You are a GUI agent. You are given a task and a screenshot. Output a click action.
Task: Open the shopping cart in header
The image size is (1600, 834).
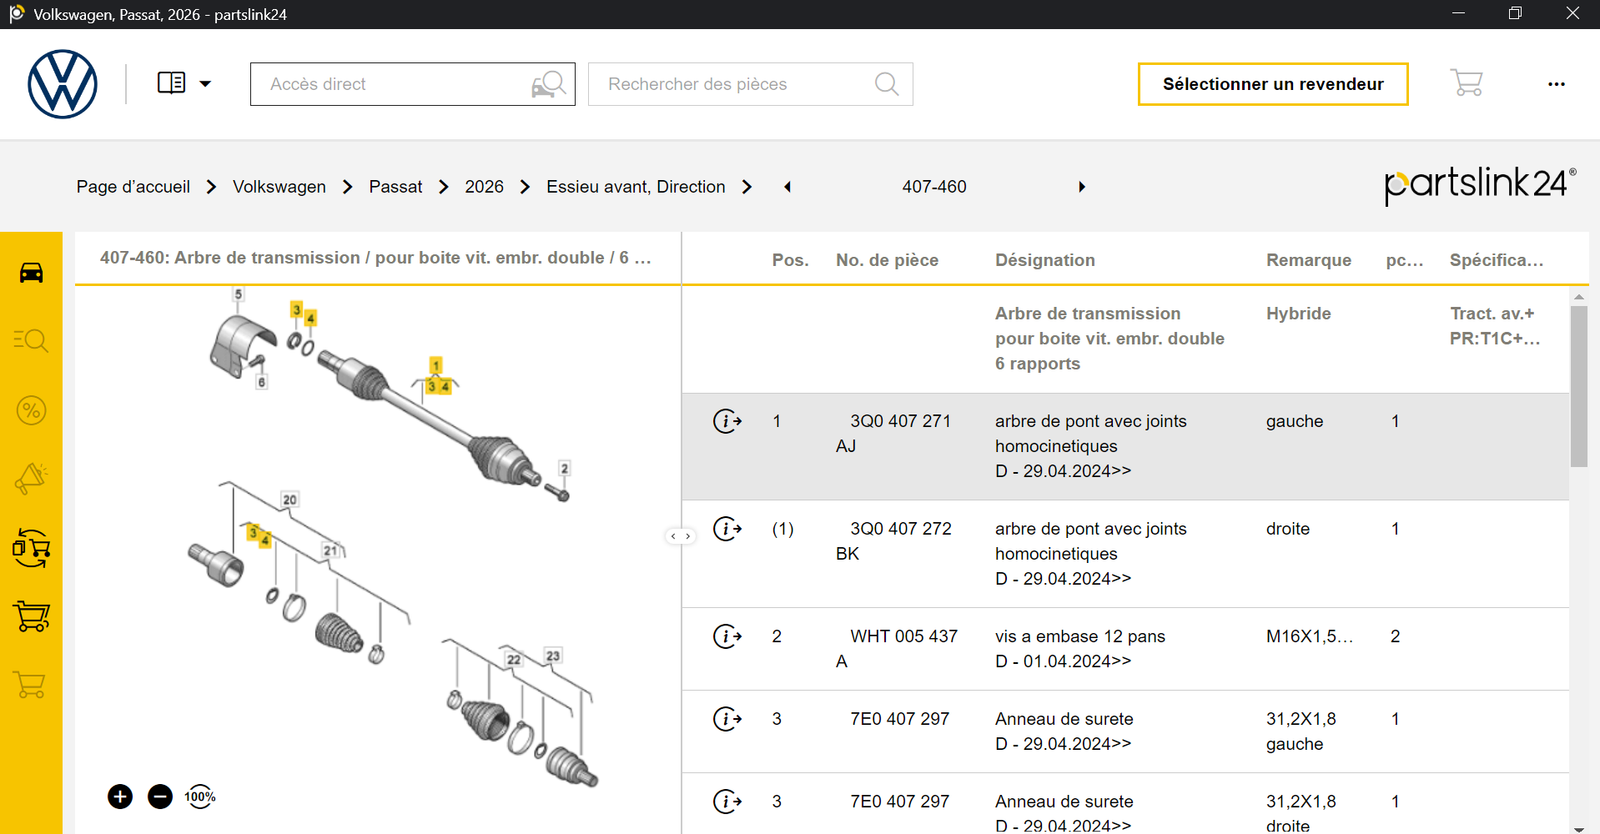(x=1467, y=83)
